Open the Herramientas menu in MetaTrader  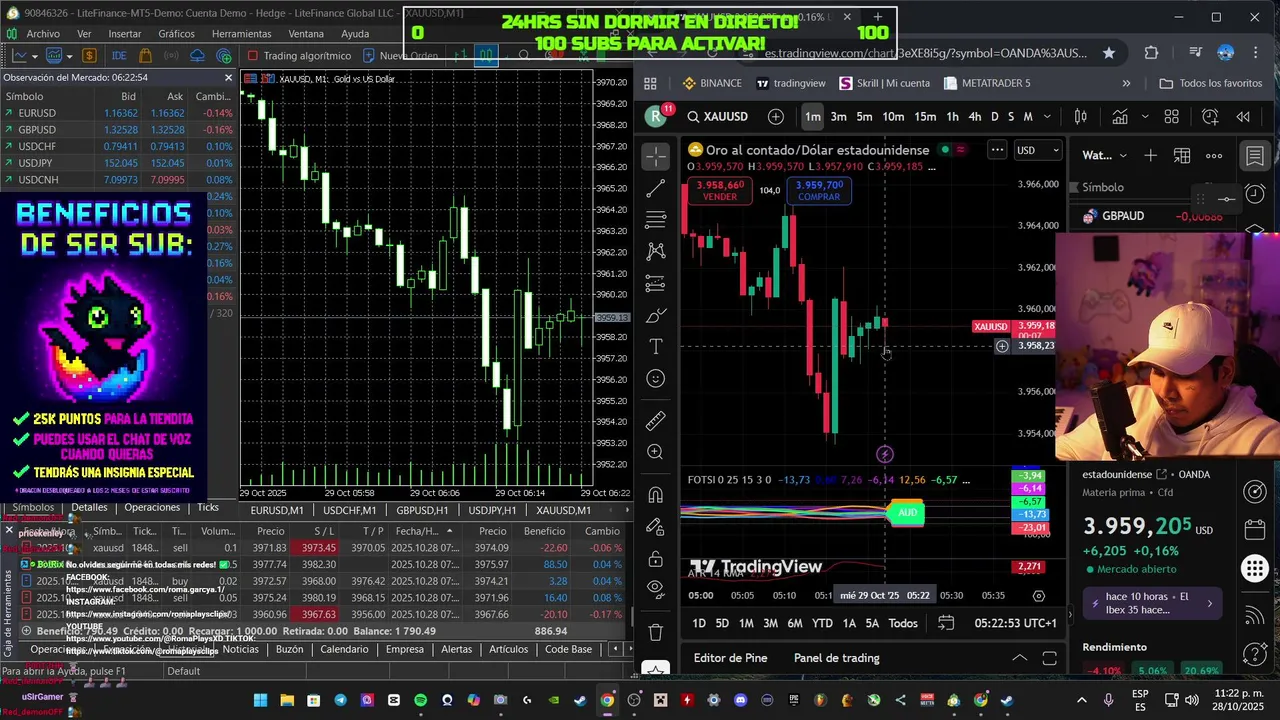point(241,34)
